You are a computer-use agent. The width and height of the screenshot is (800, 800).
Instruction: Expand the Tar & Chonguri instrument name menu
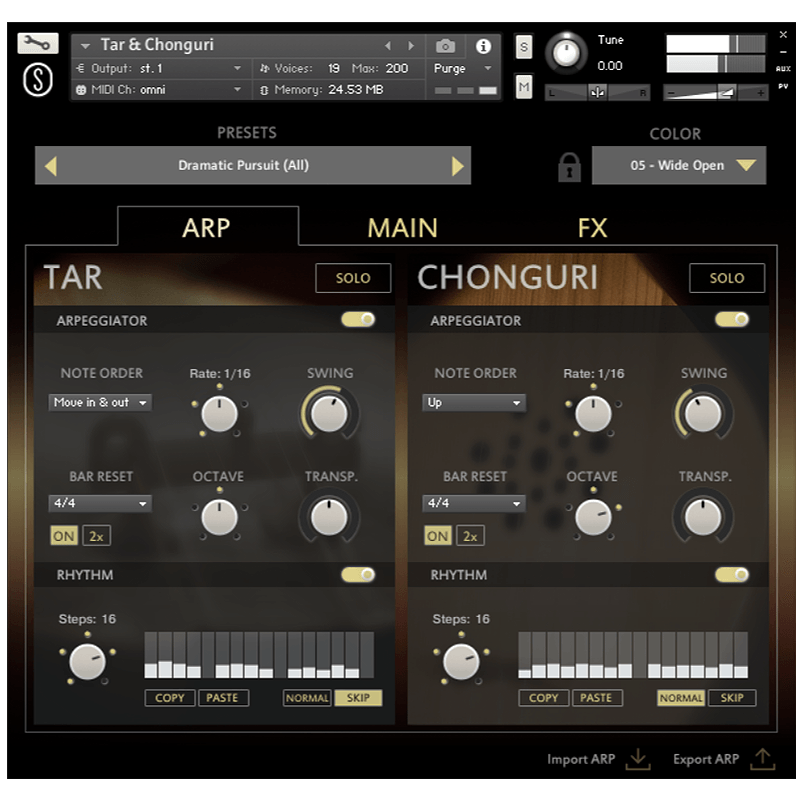pyautogui.click(x=85, y=46)
